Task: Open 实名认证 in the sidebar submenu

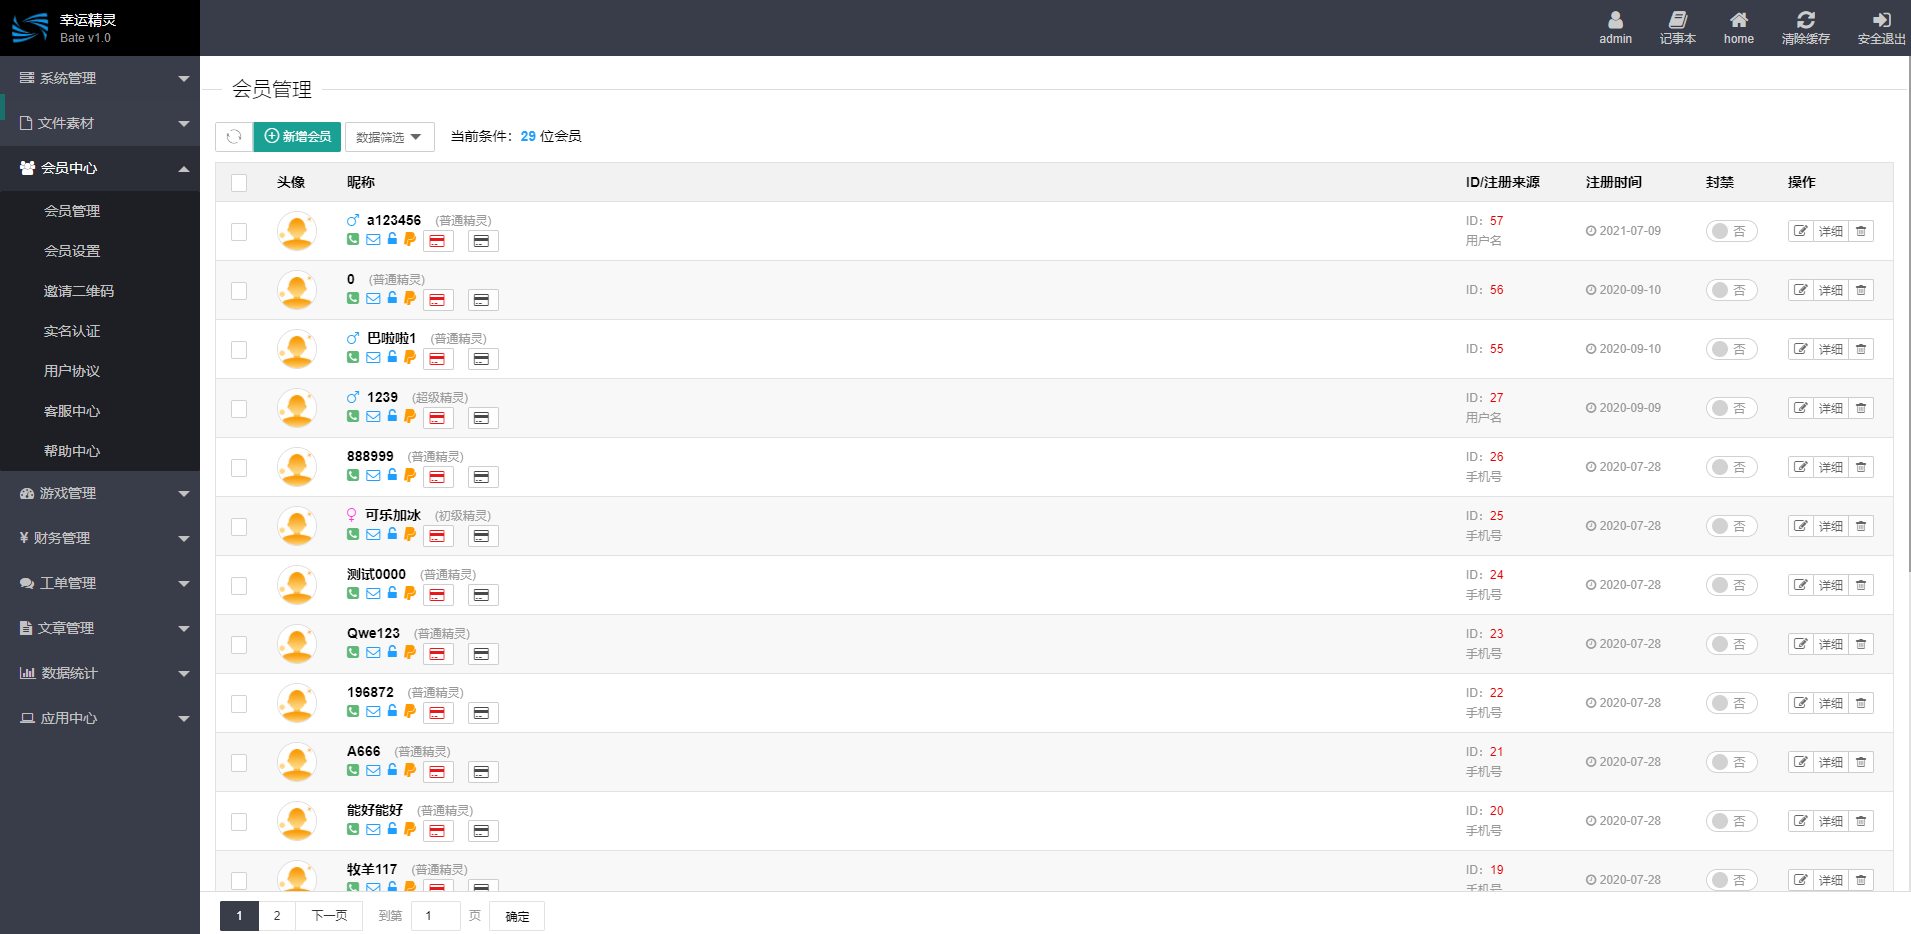Action: [72, 331]
